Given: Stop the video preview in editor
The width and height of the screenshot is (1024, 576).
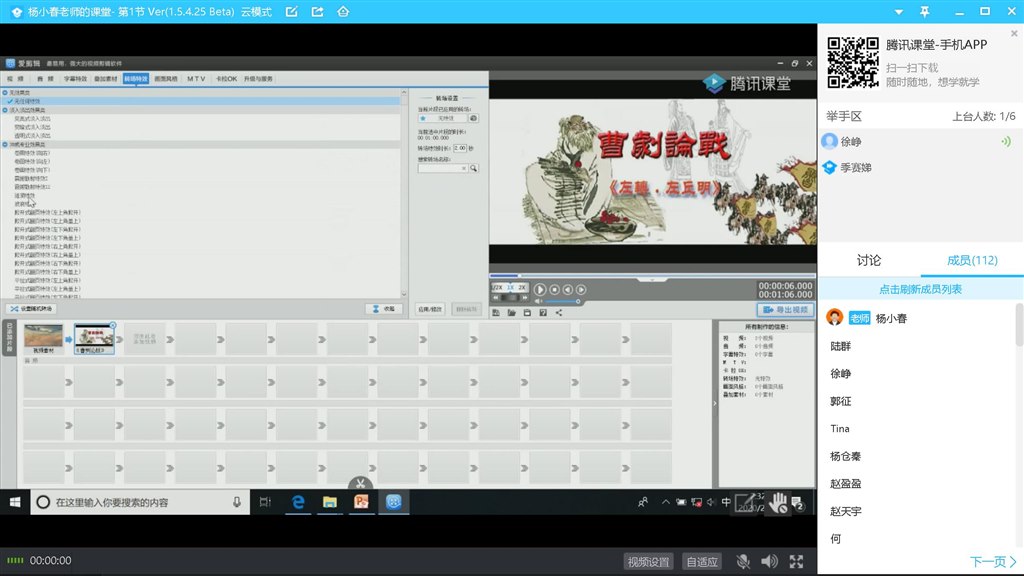Looking at the screenshot, I should click(554, 289).
